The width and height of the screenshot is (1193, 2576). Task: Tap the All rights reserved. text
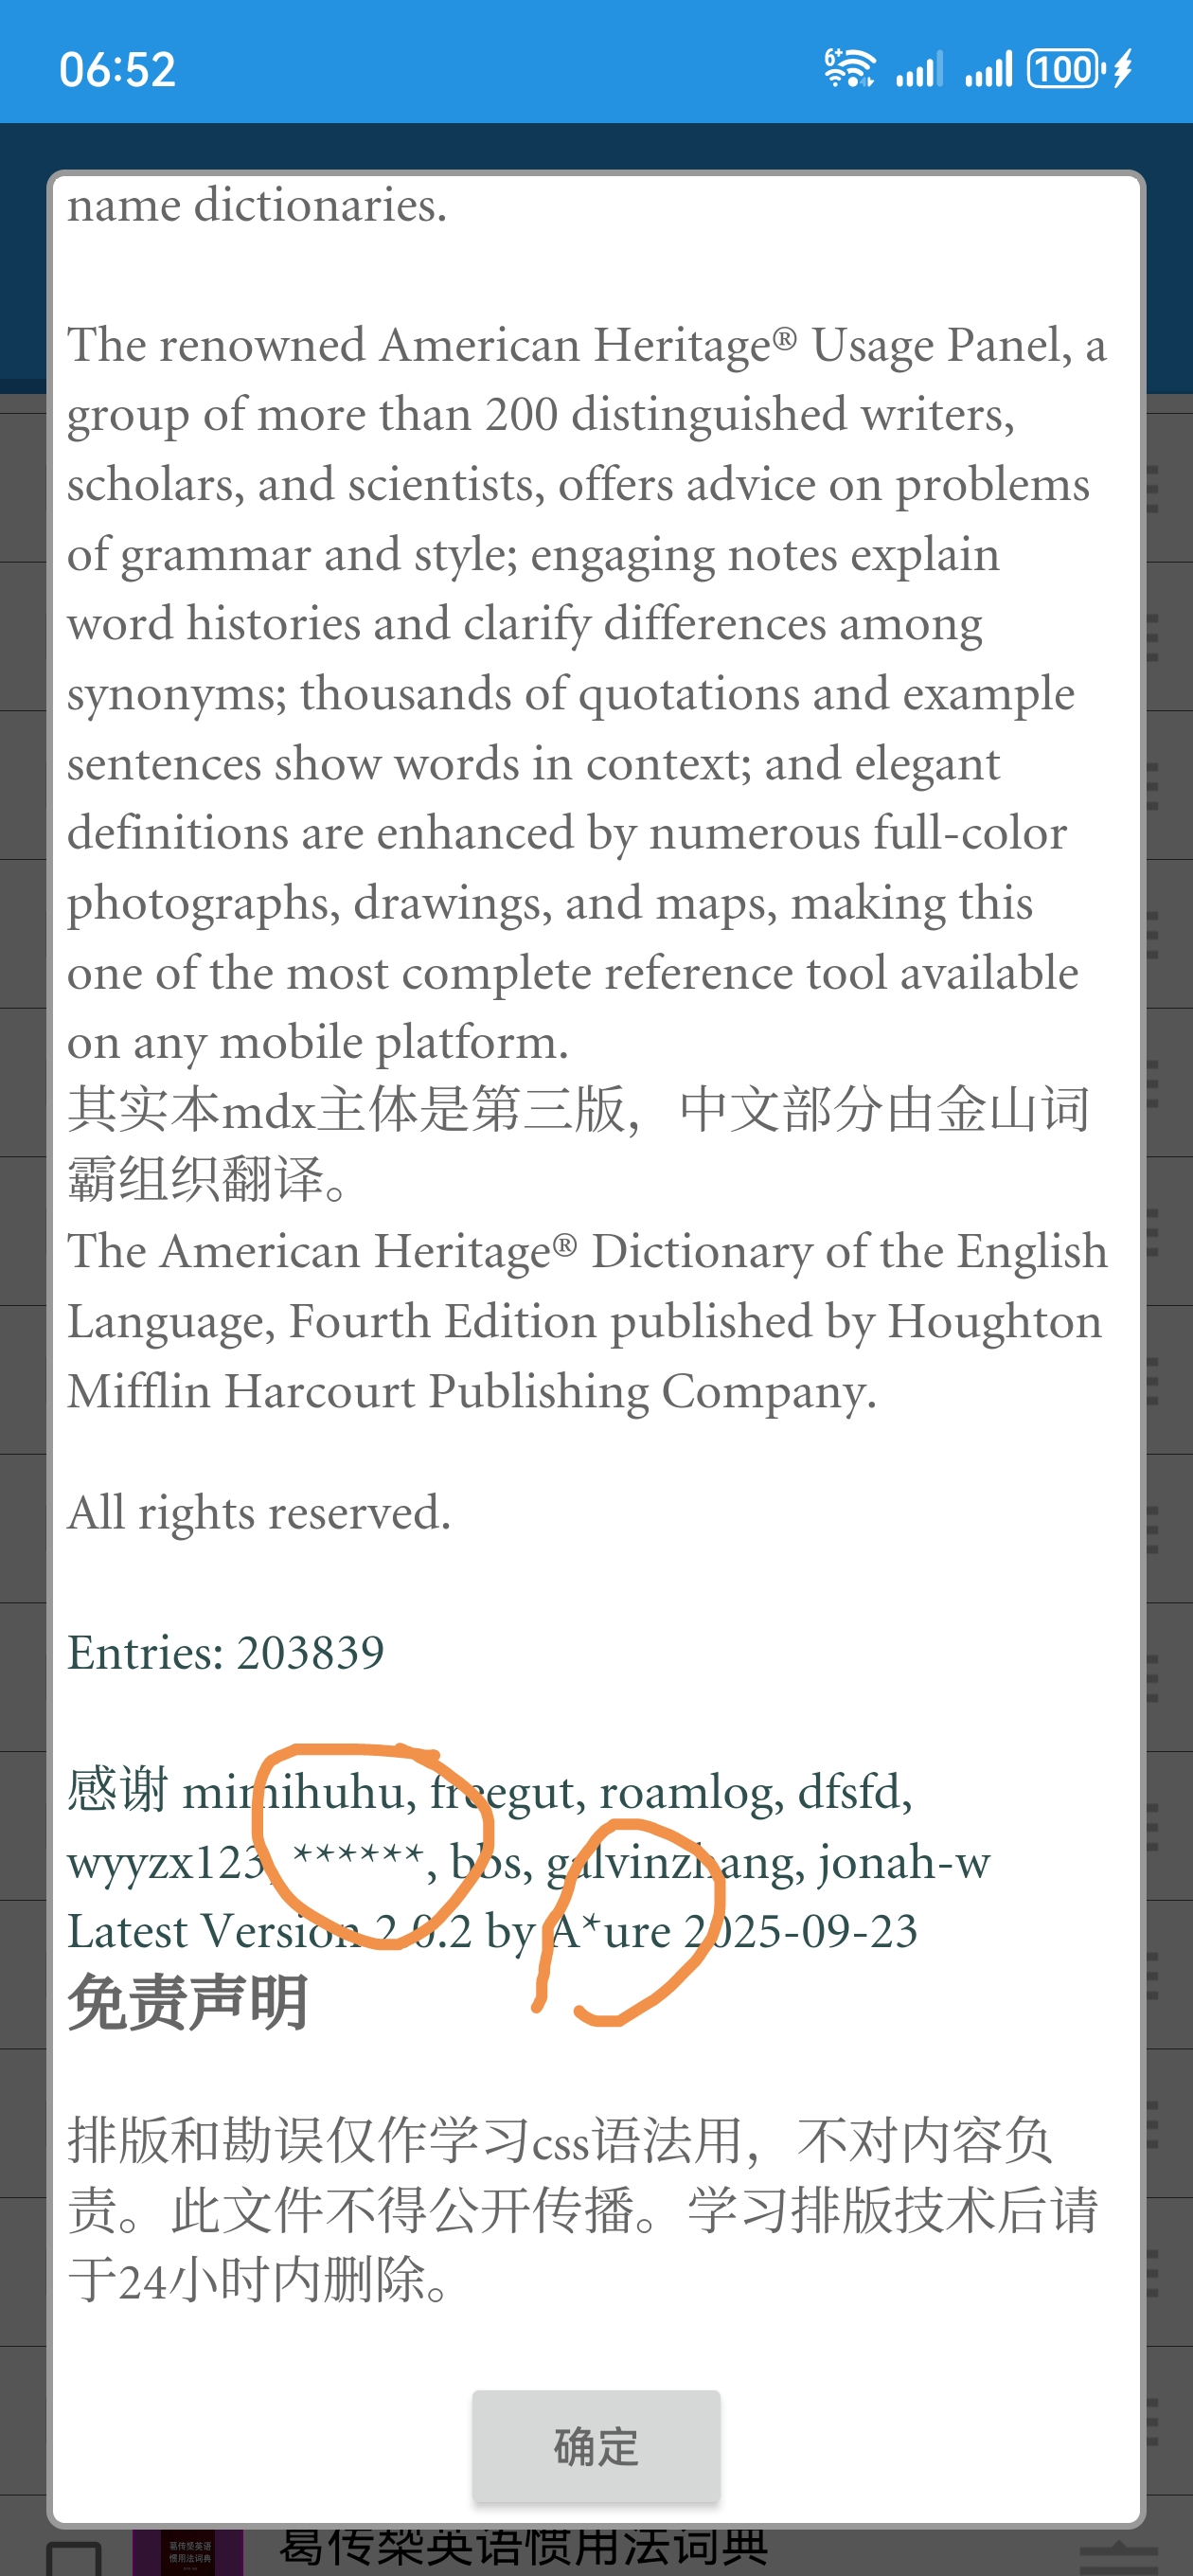[259, 1513]
